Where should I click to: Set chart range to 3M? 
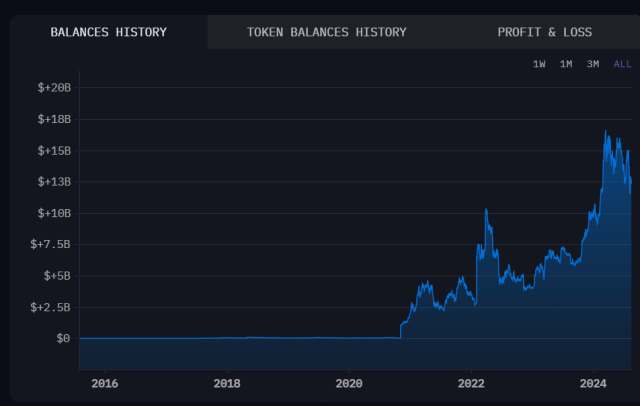coord(593,64)
